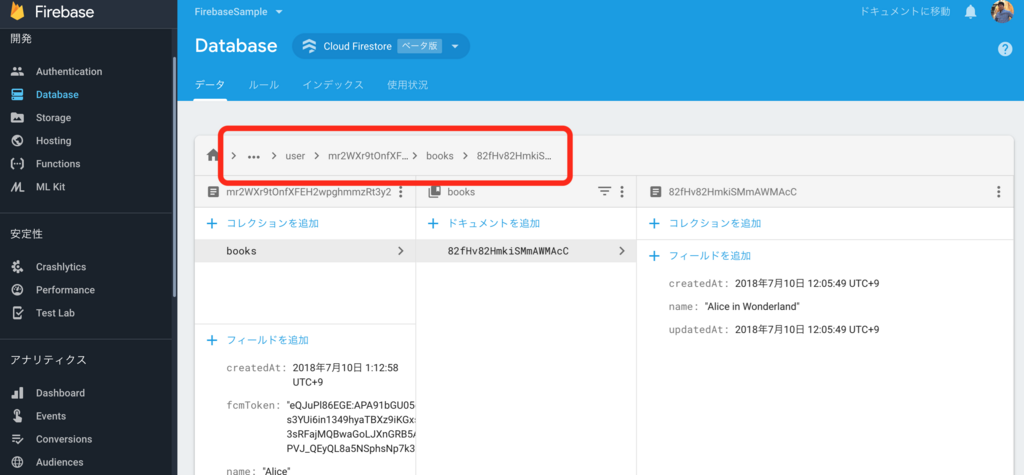Click the filter icon in books column
The image size is (1024, 475).
pyautogui.click(x=605, y=191)
